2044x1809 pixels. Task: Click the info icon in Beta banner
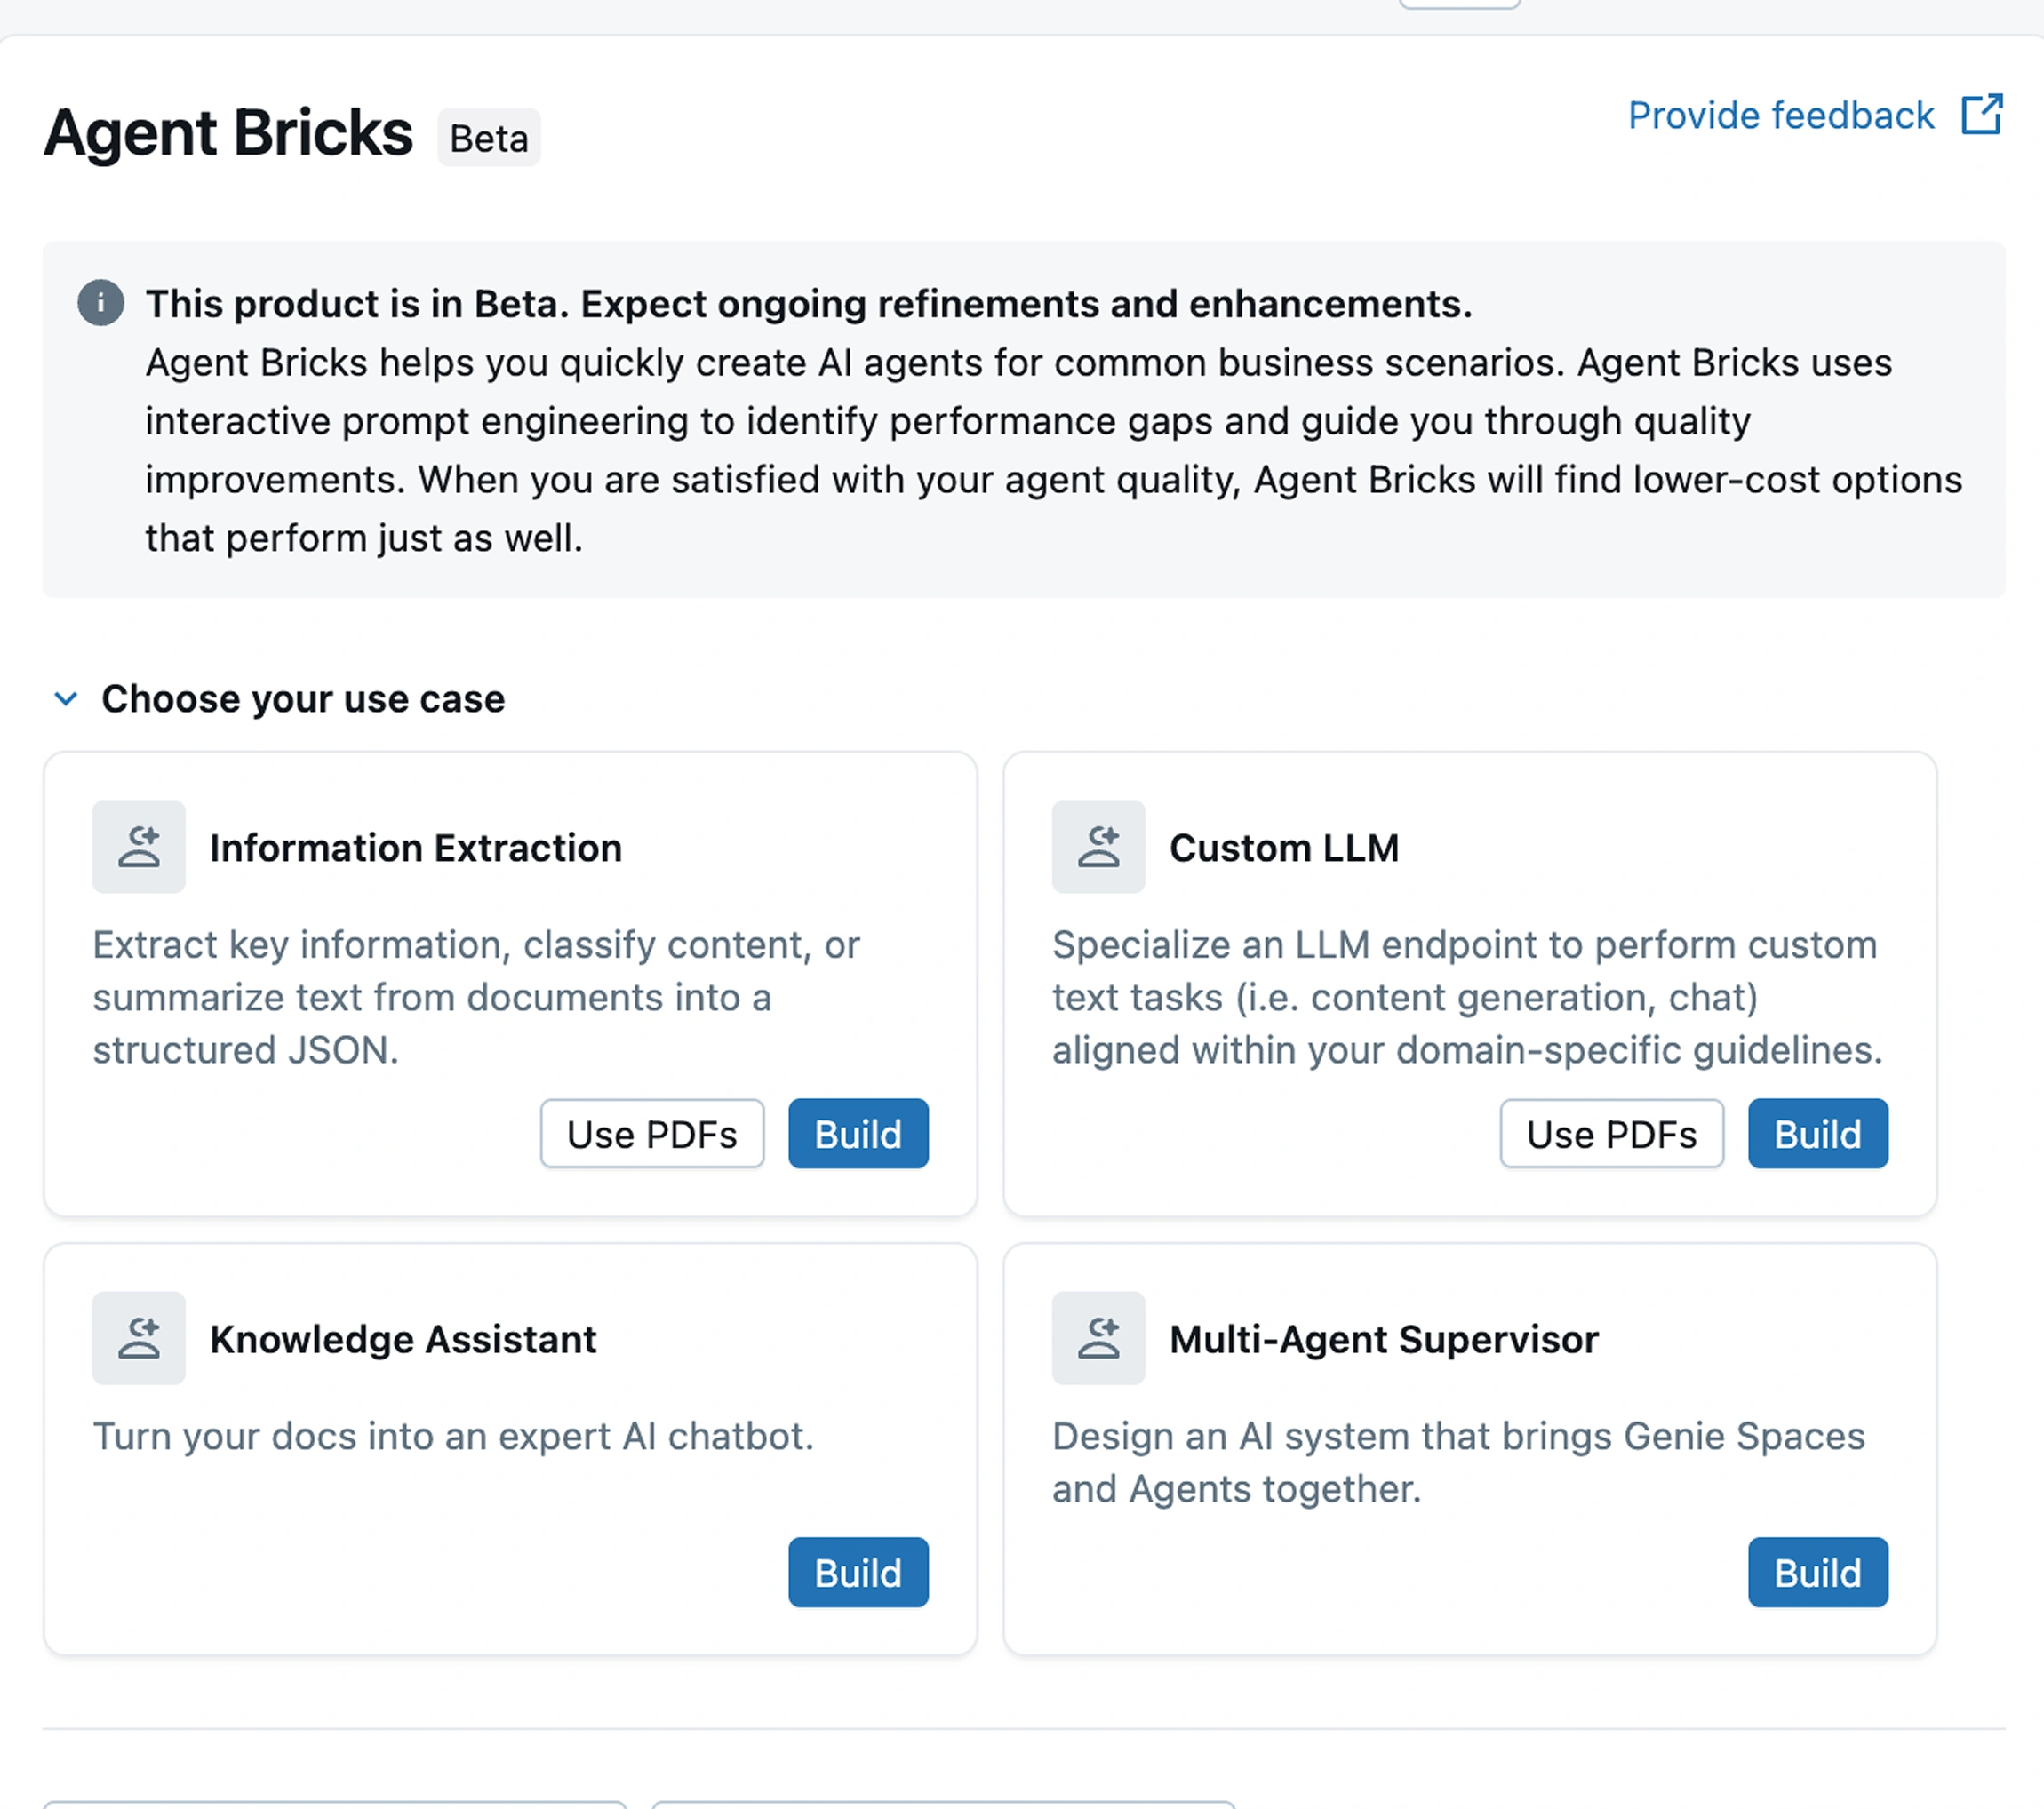101,303
